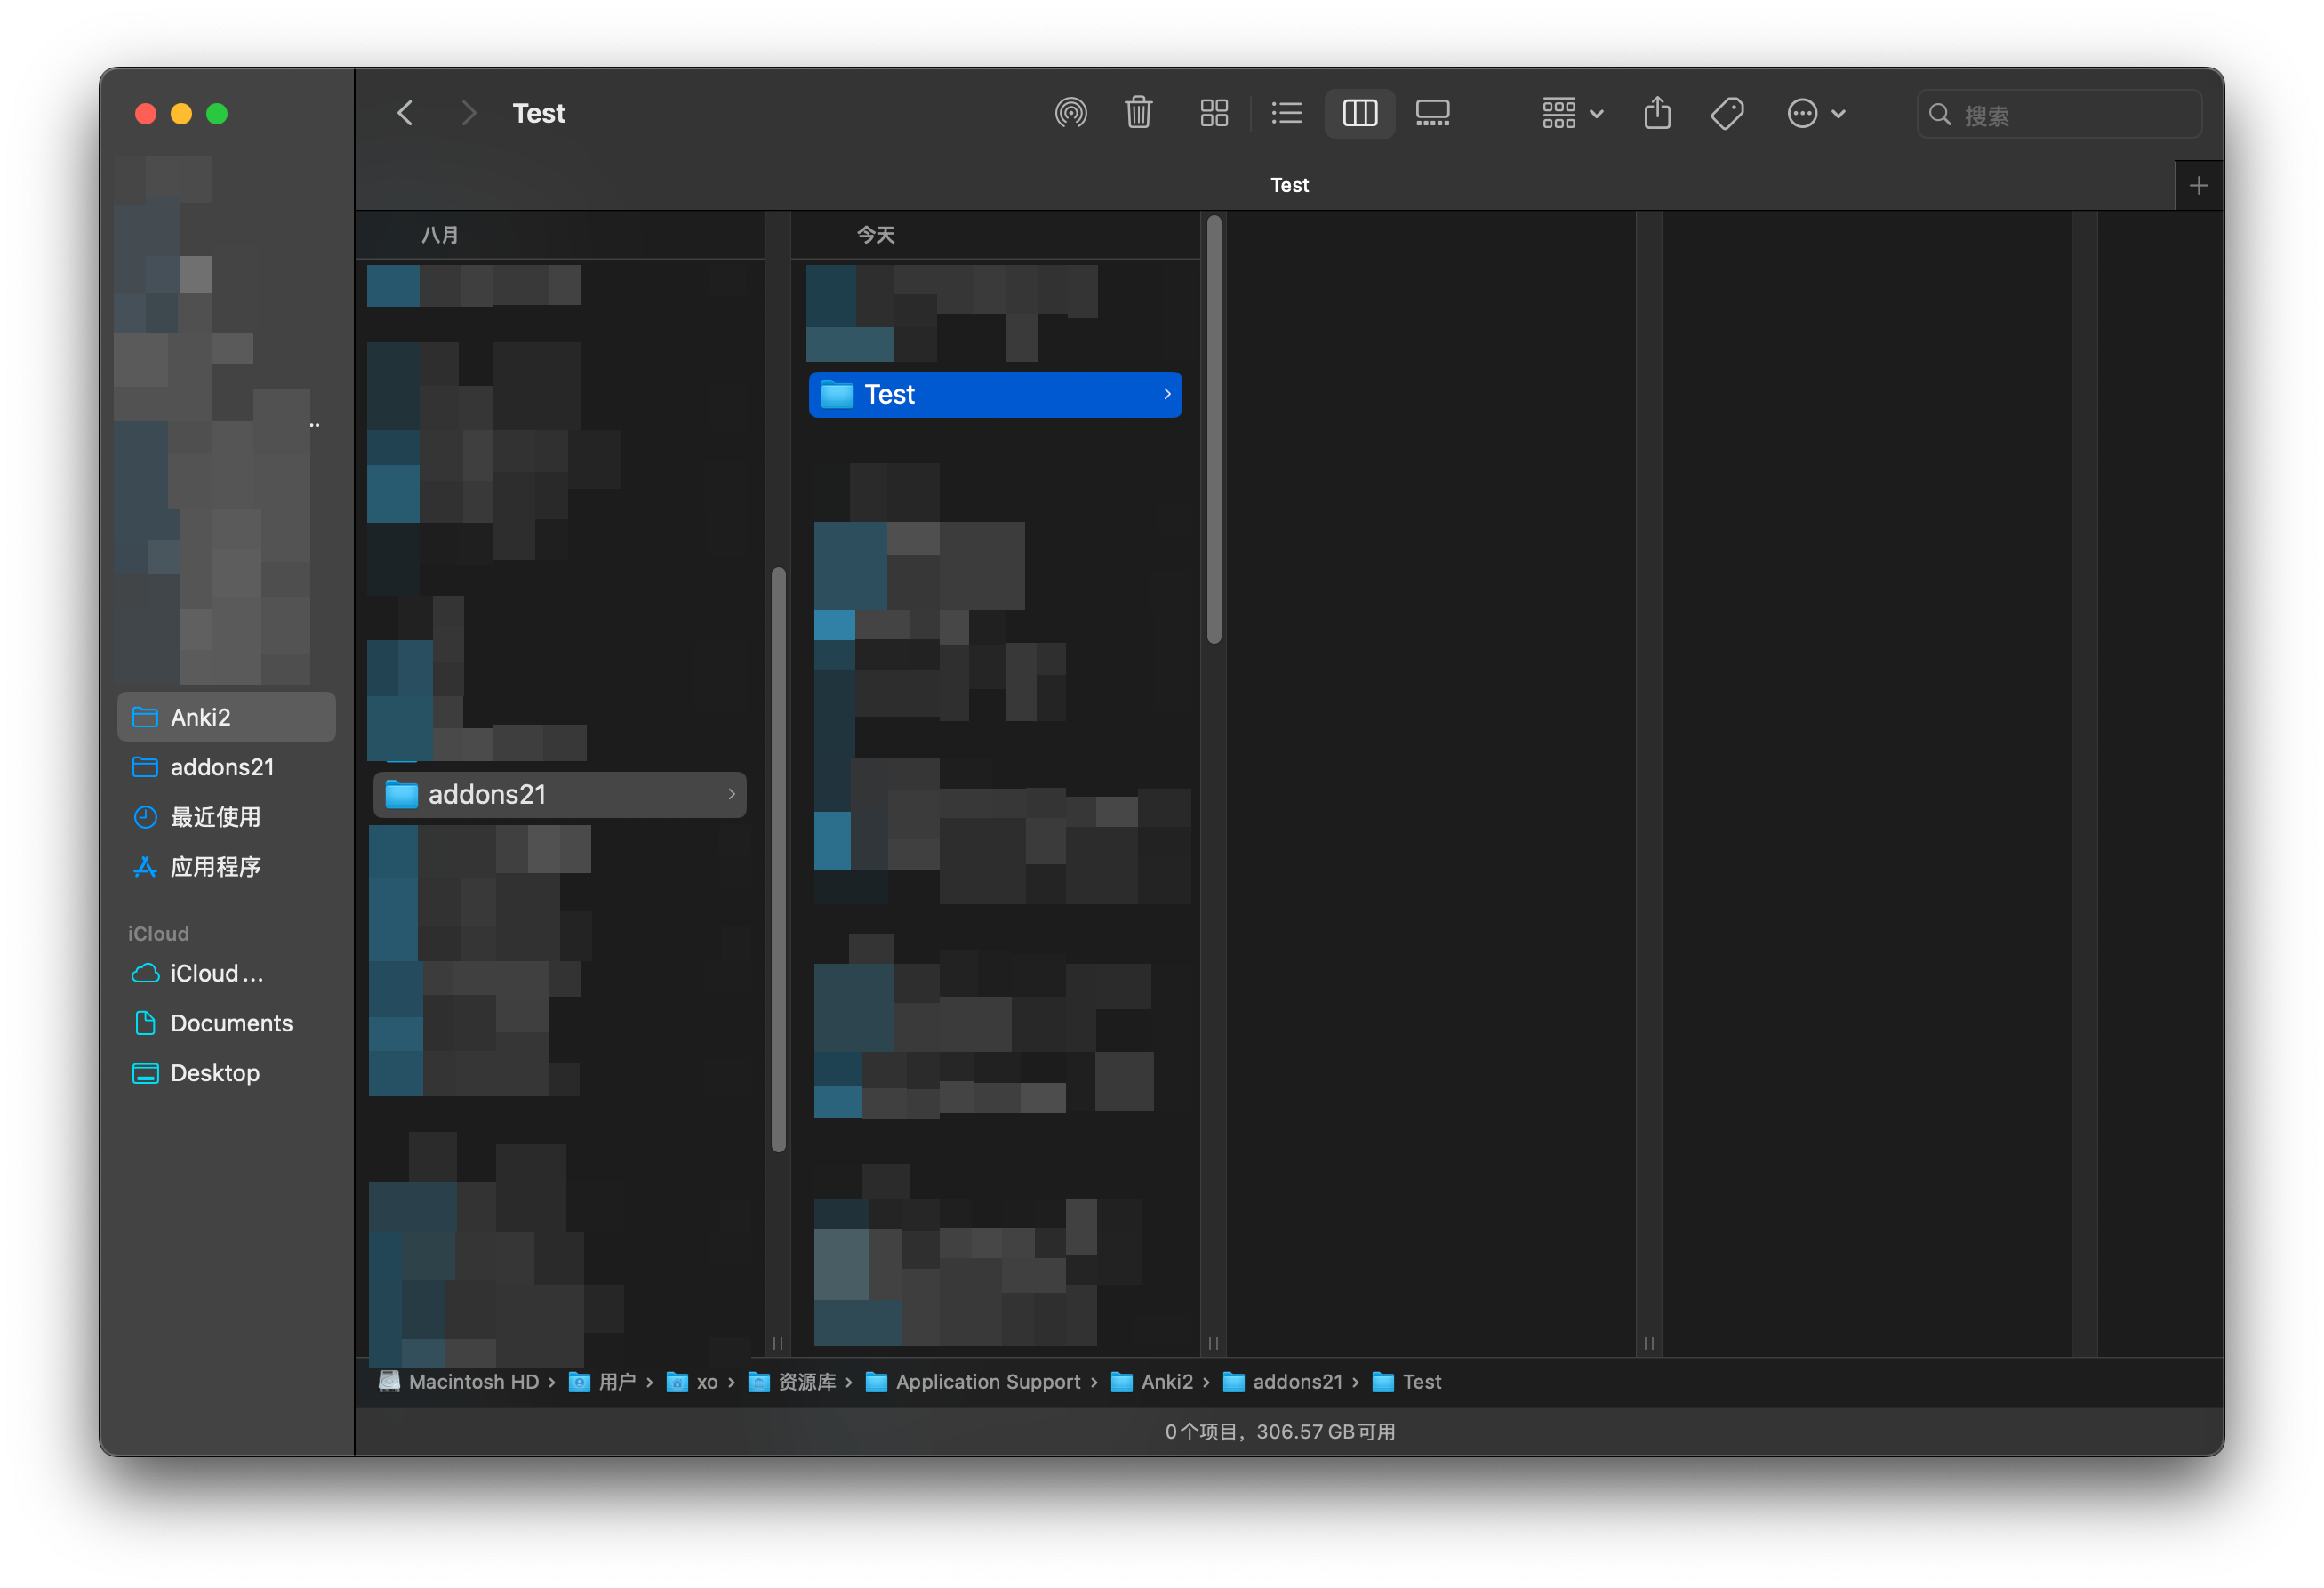The height and width of the screenshot is (1588, 2324).
Task: Open Documents in the iCloud sidebar
Action: (231, 1023)
